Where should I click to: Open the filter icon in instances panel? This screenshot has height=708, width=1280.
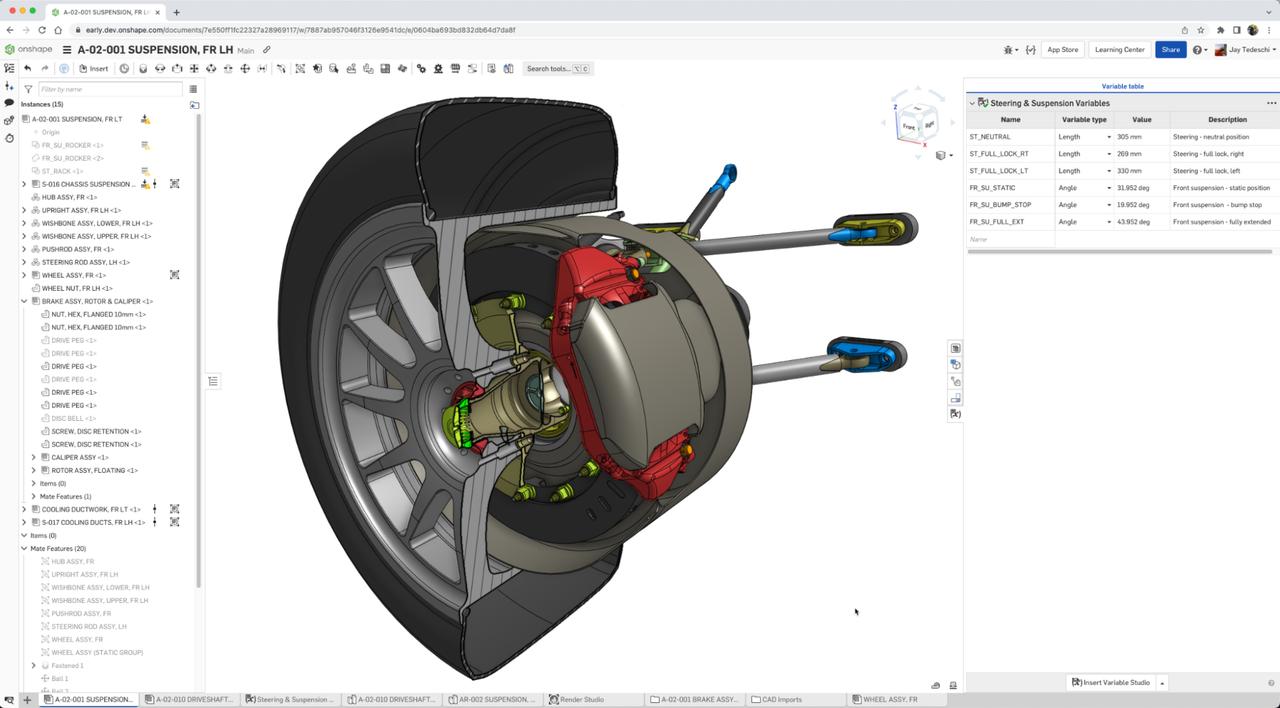[28, 89]
